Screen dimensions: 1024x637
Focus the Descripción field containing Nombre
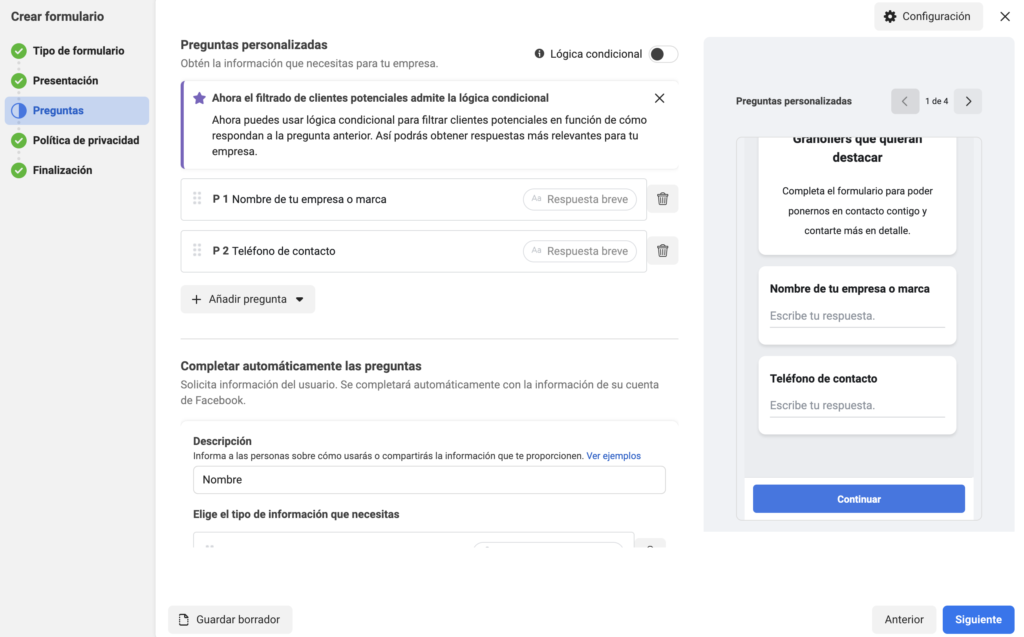click(429, 480)
